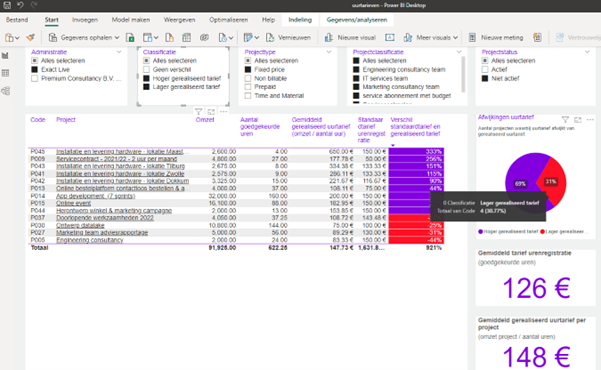Select the Format painter brush icon
This screenshot has width=601, height=370.
[31, 37]
